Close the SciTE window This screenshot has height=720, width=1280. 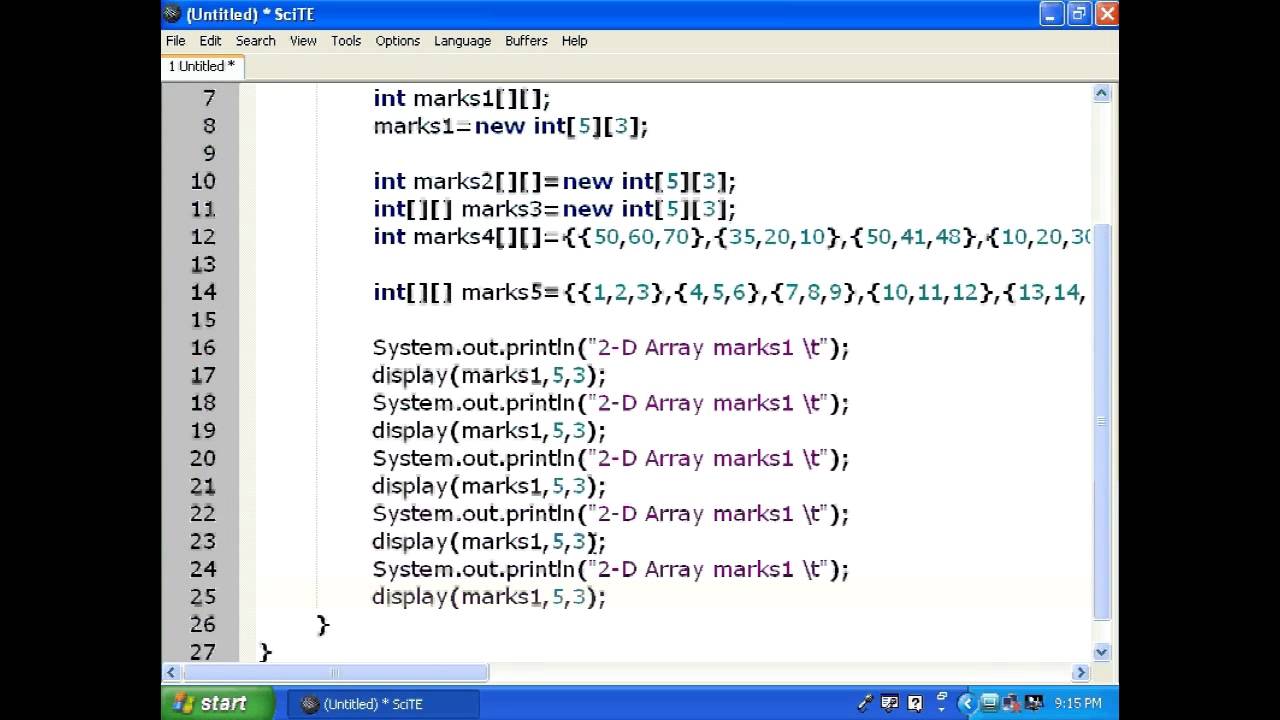point(1106,14)
